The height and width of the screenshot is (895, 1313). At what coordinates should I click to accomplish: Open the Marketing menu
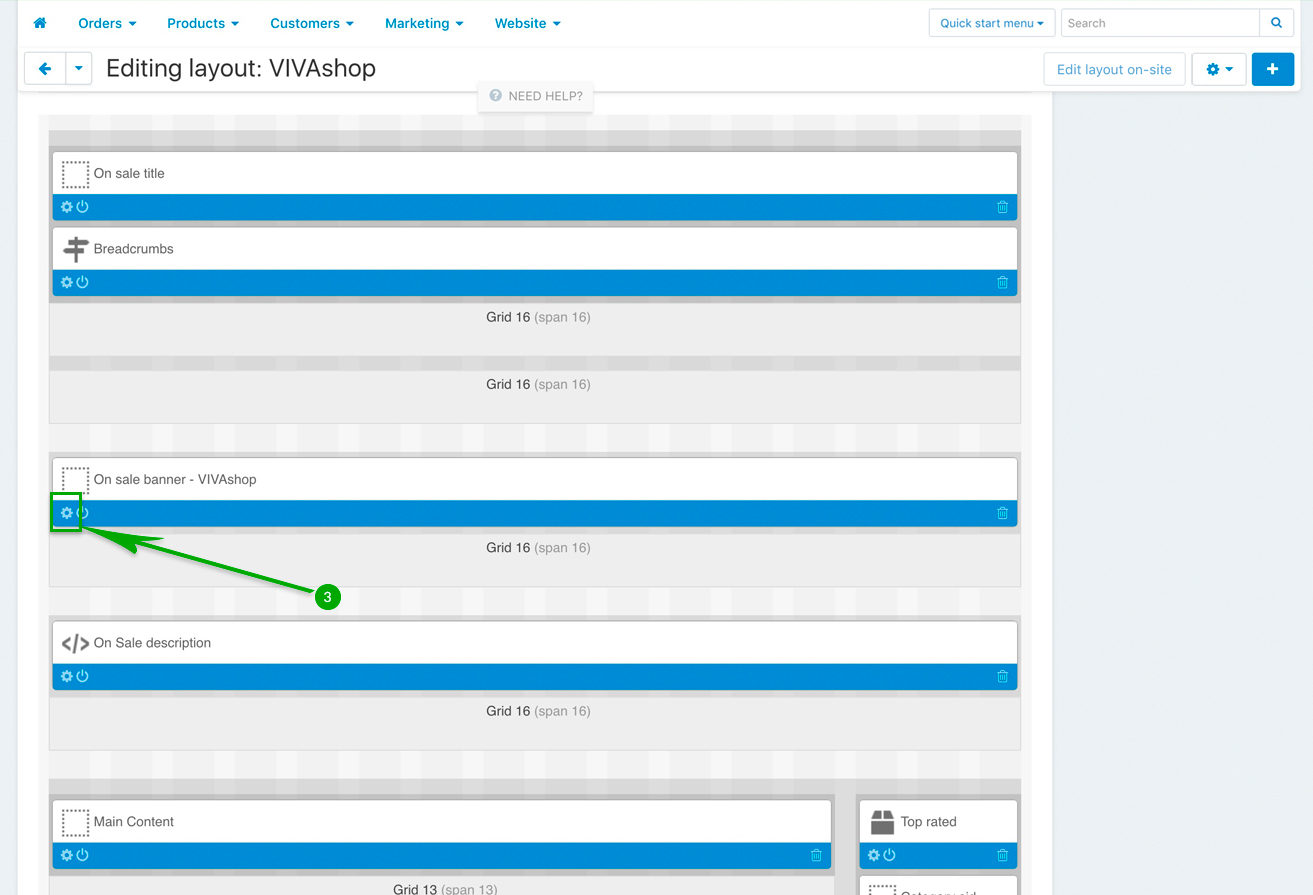pyautogui.click(x=424, y=23)
